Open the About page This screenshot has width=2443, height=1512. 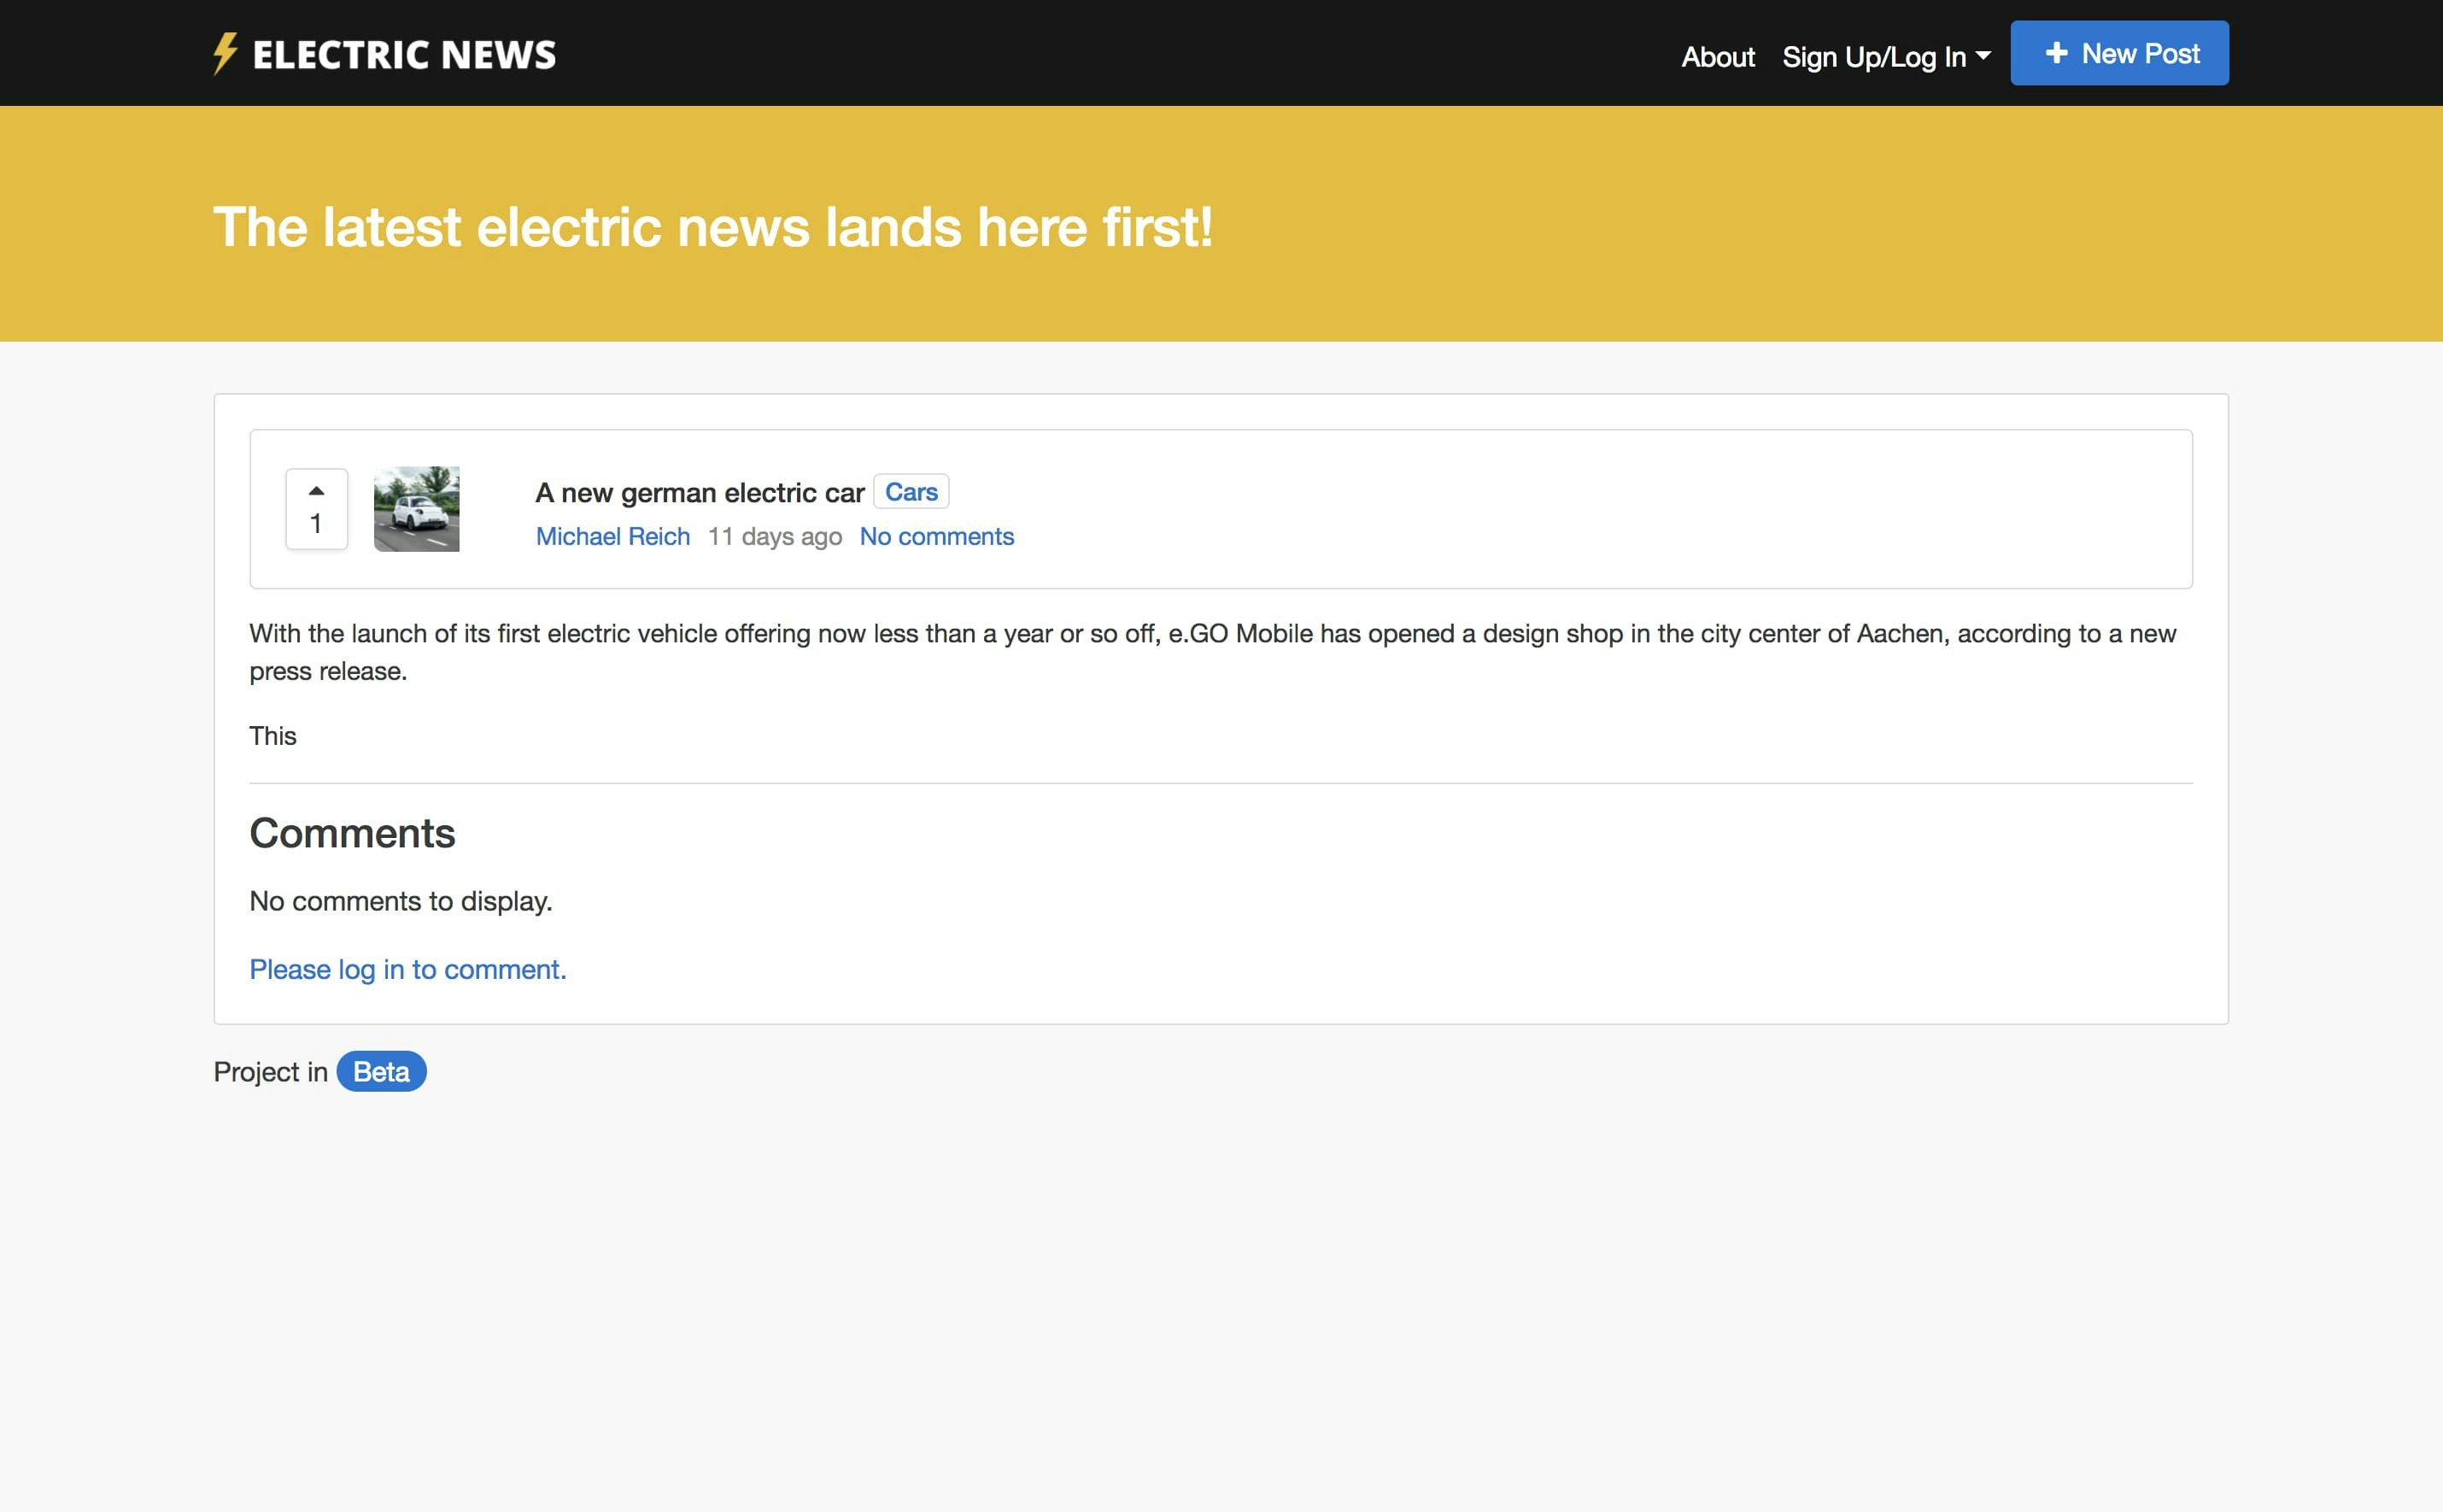[1716, 57]
